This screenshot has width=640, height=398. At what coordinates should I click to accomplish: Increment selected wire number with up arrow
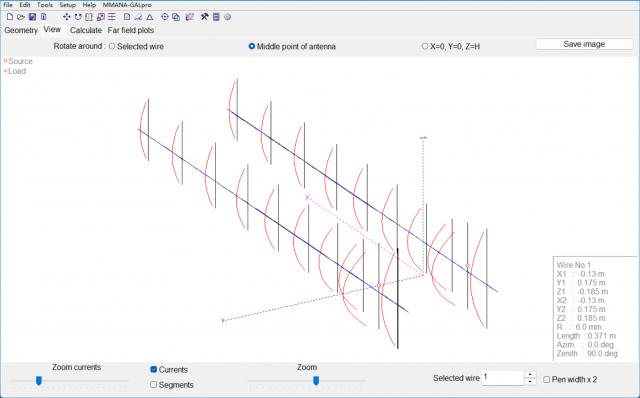point(530,374)
